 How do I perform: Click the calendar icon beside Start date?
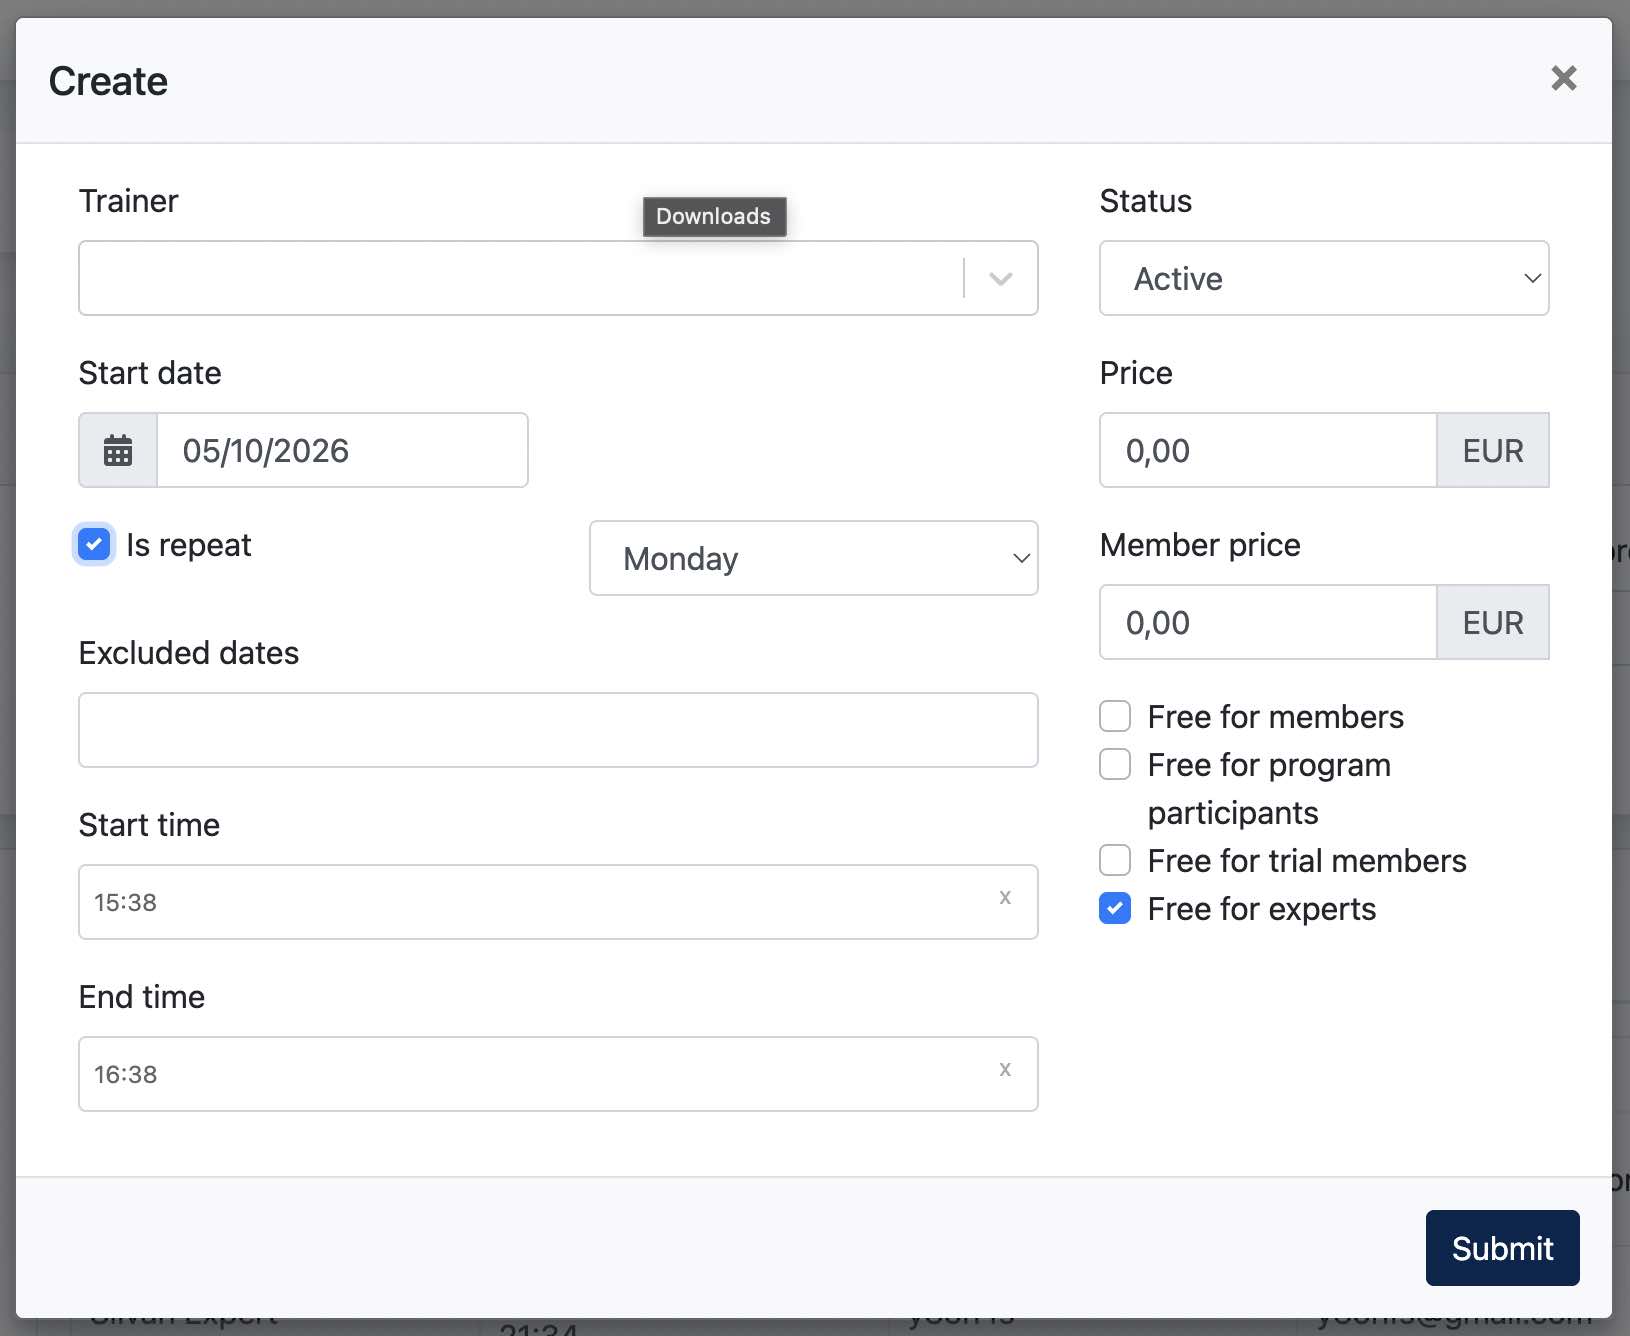118,450
